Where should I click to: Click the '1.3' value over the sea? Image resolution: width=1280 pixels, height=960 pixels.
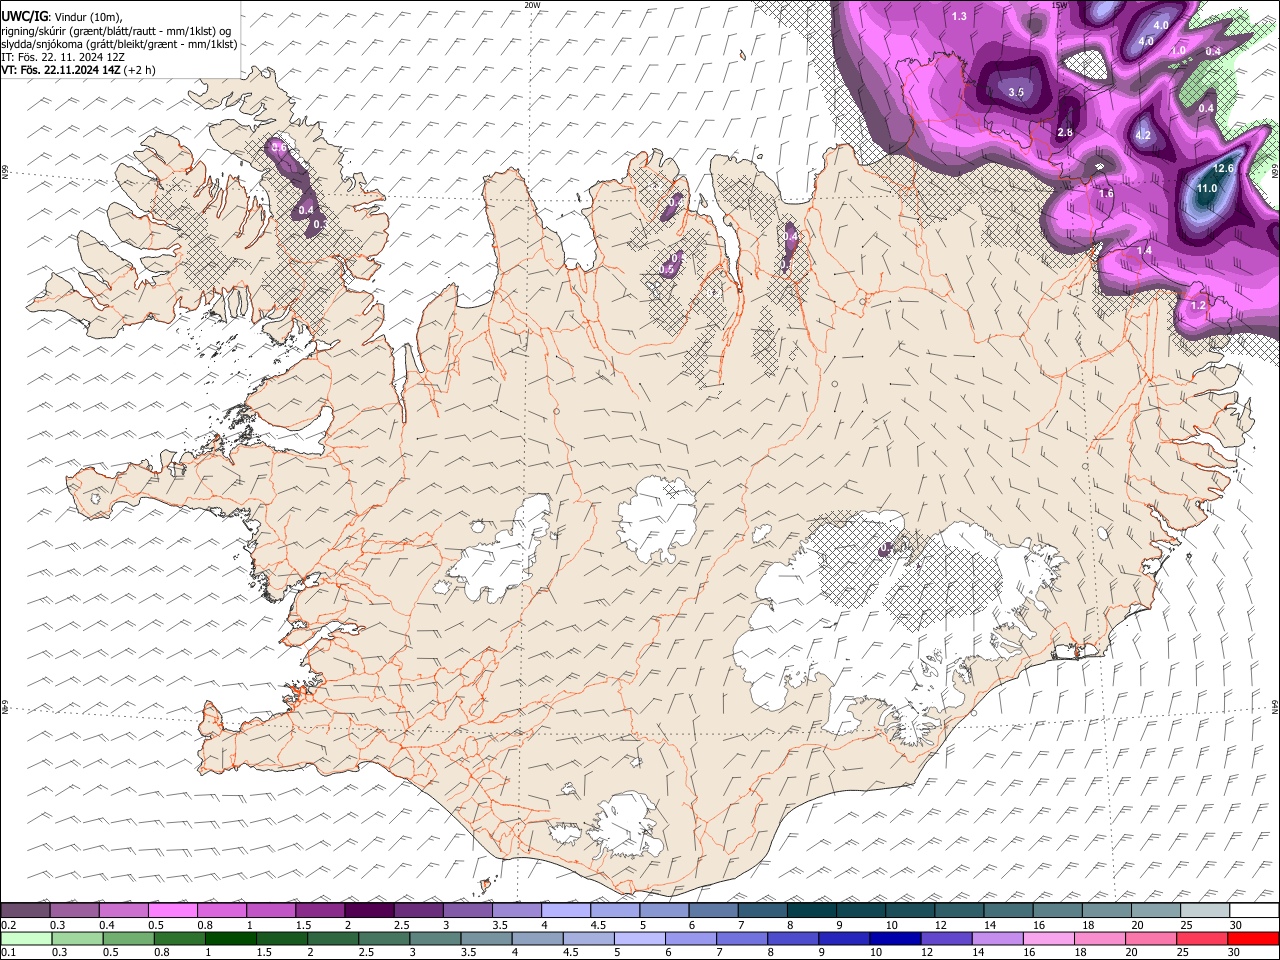tap(959, 16)
